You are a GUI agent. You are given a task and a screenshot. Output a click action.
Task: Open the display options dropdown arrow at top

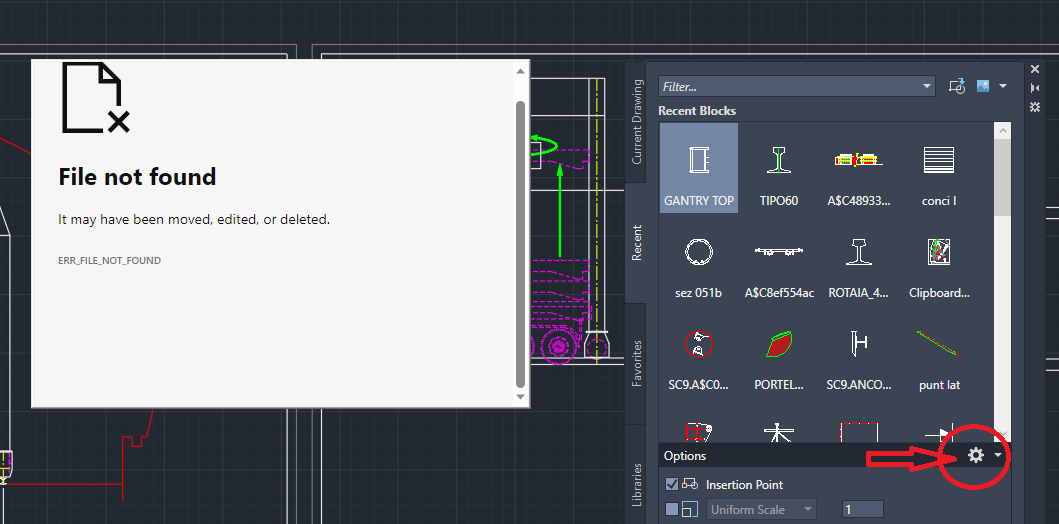click(x=1003, y=87)
